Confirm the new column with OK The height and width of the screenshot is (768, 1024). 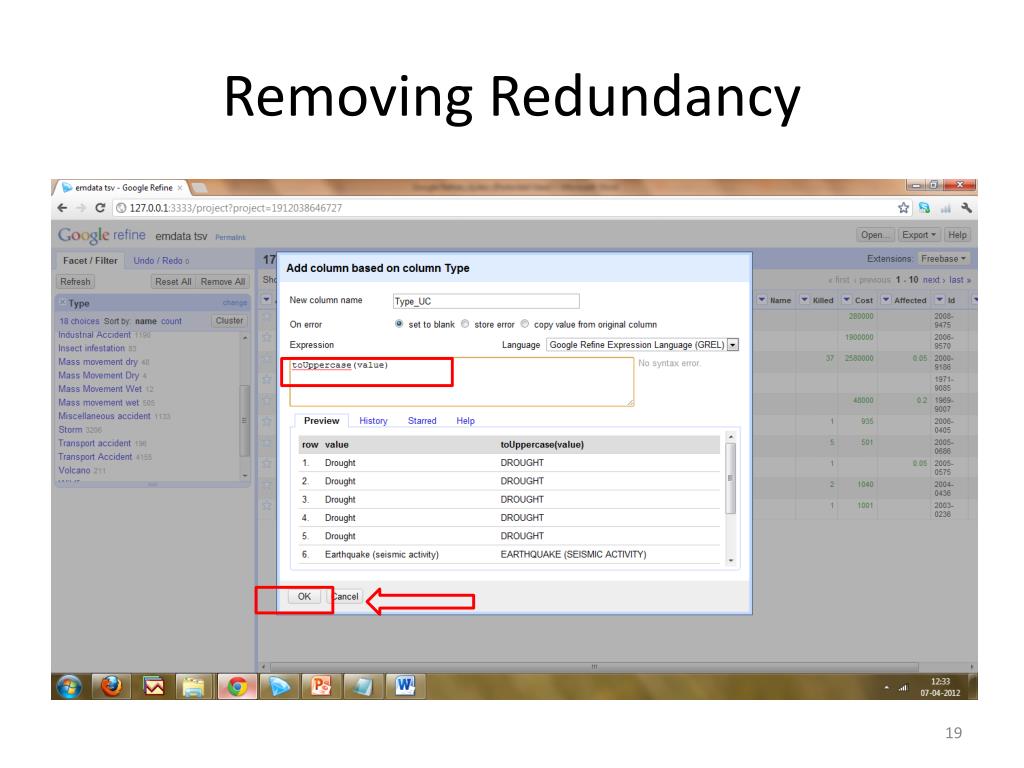304,596
